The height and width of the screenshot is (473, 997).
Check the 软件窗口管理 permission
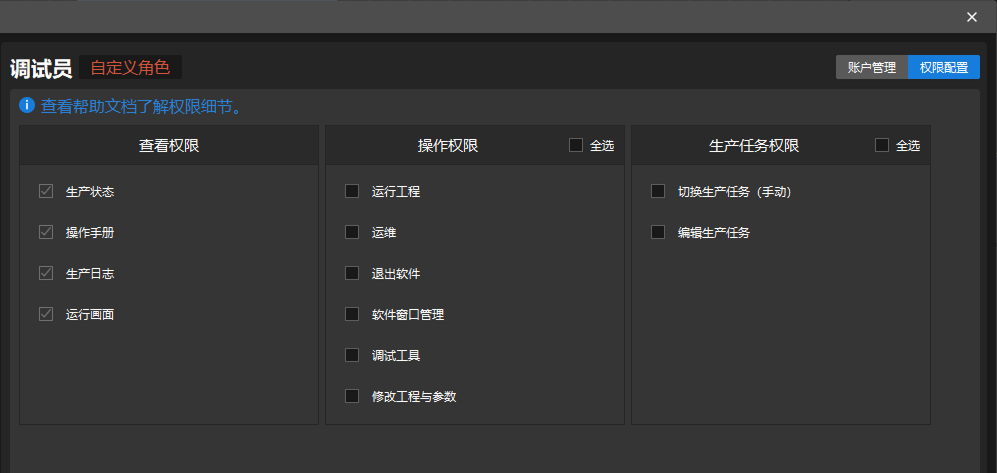352,314
